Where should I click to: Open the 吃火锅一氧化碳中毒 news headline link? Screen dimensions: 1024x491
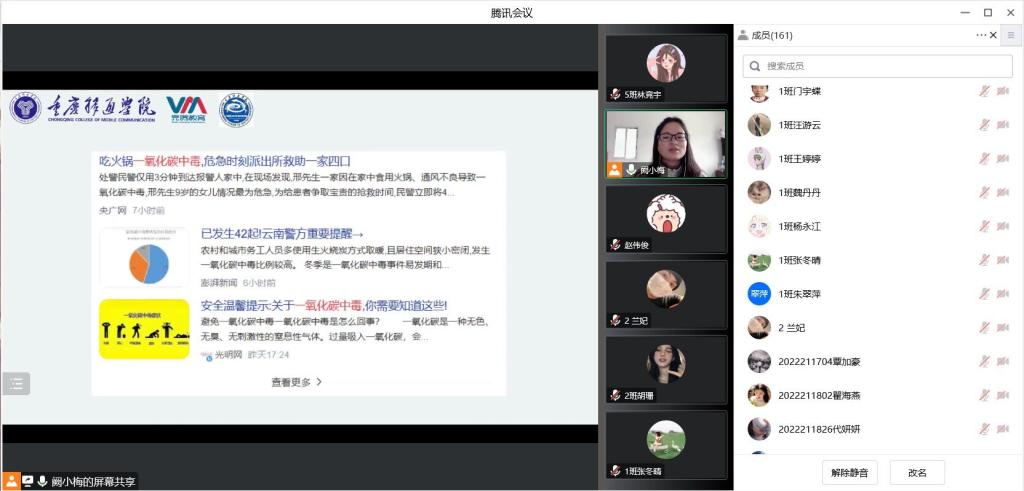click(x=224, y=160)
